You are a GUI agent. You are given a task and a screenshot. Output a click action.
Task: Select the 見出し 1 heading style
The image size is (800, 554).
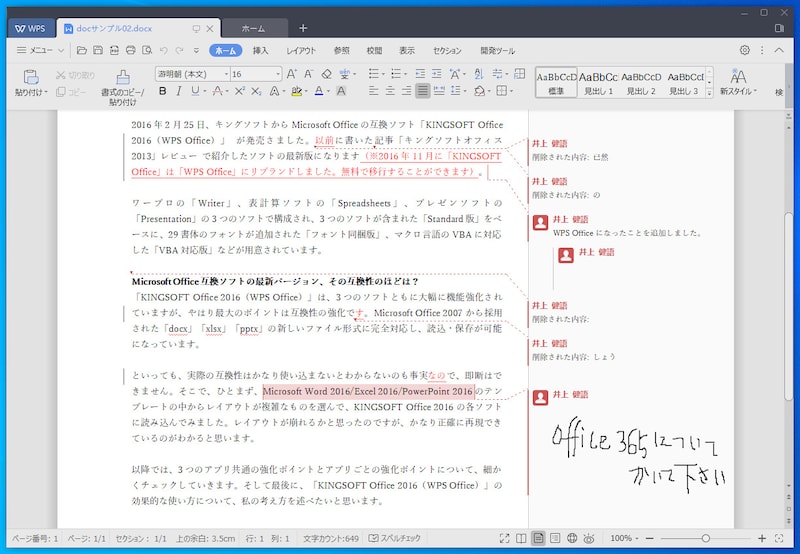pos(598,81)
